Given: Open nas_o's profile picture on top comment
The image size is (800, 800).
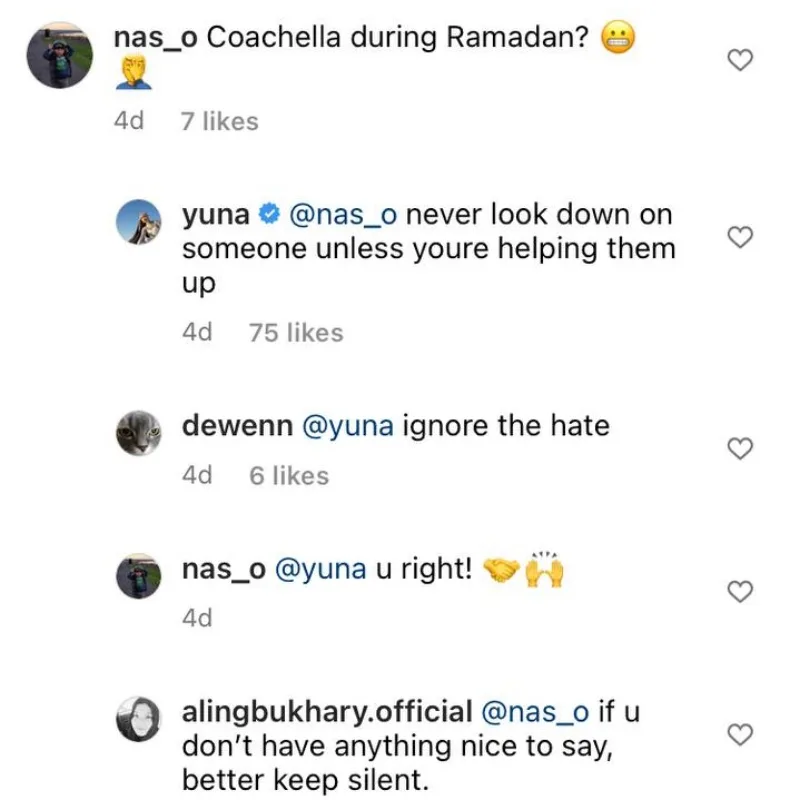Looking at the screenshot, I should point(59,54).
